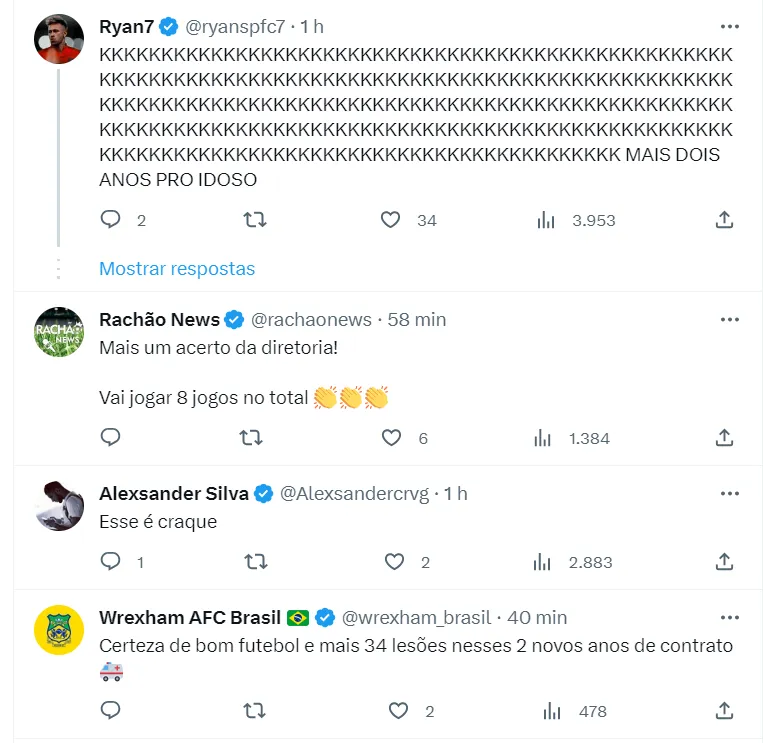
Task: Open Ryan7's profile picture
Action: tap(59, 38)
